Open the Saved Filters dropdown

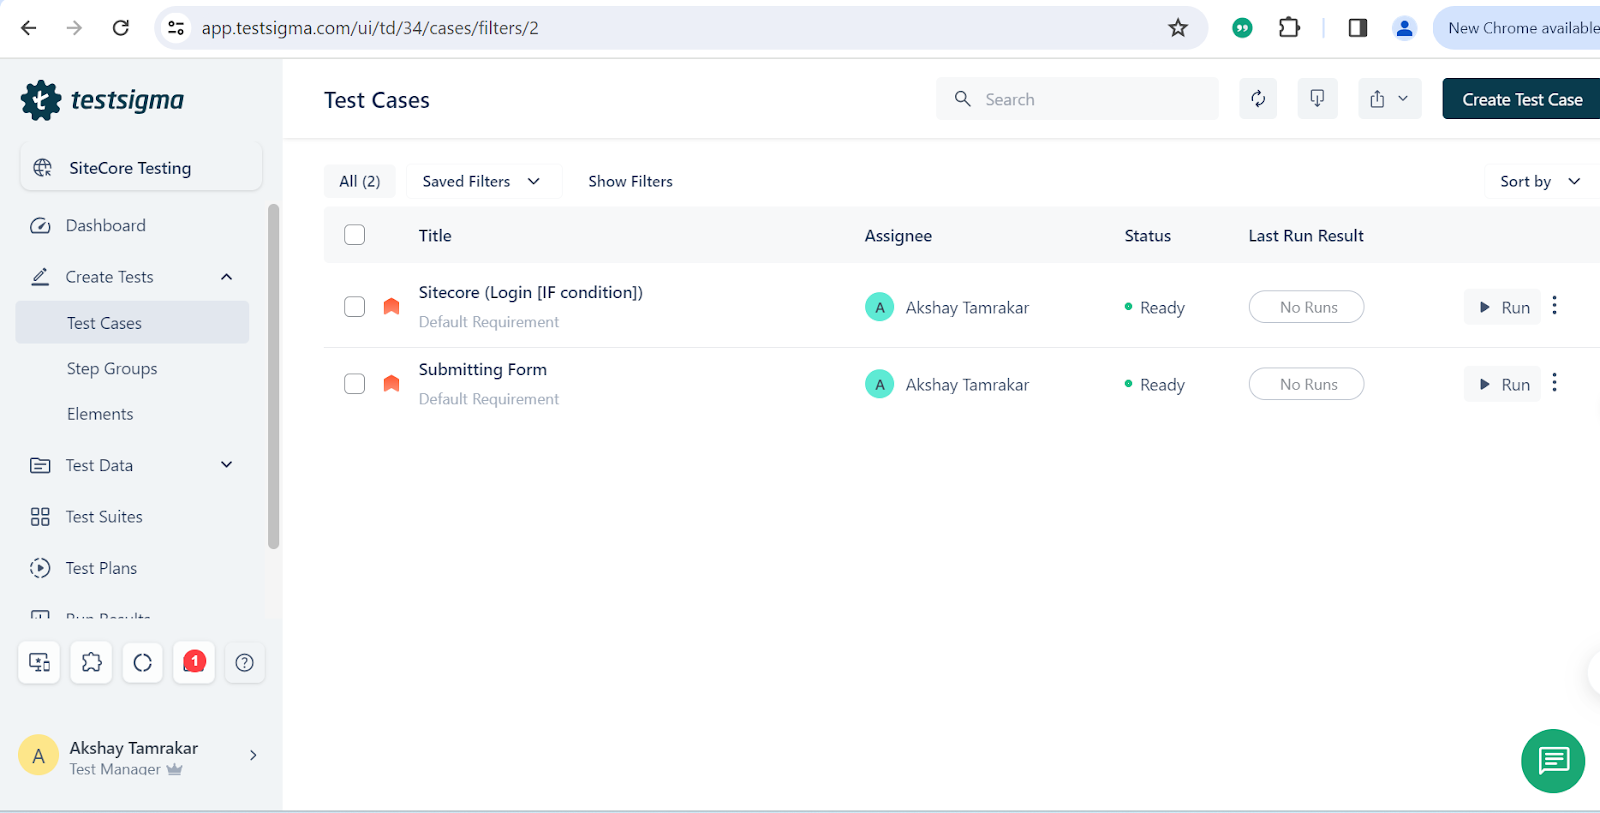483,181
